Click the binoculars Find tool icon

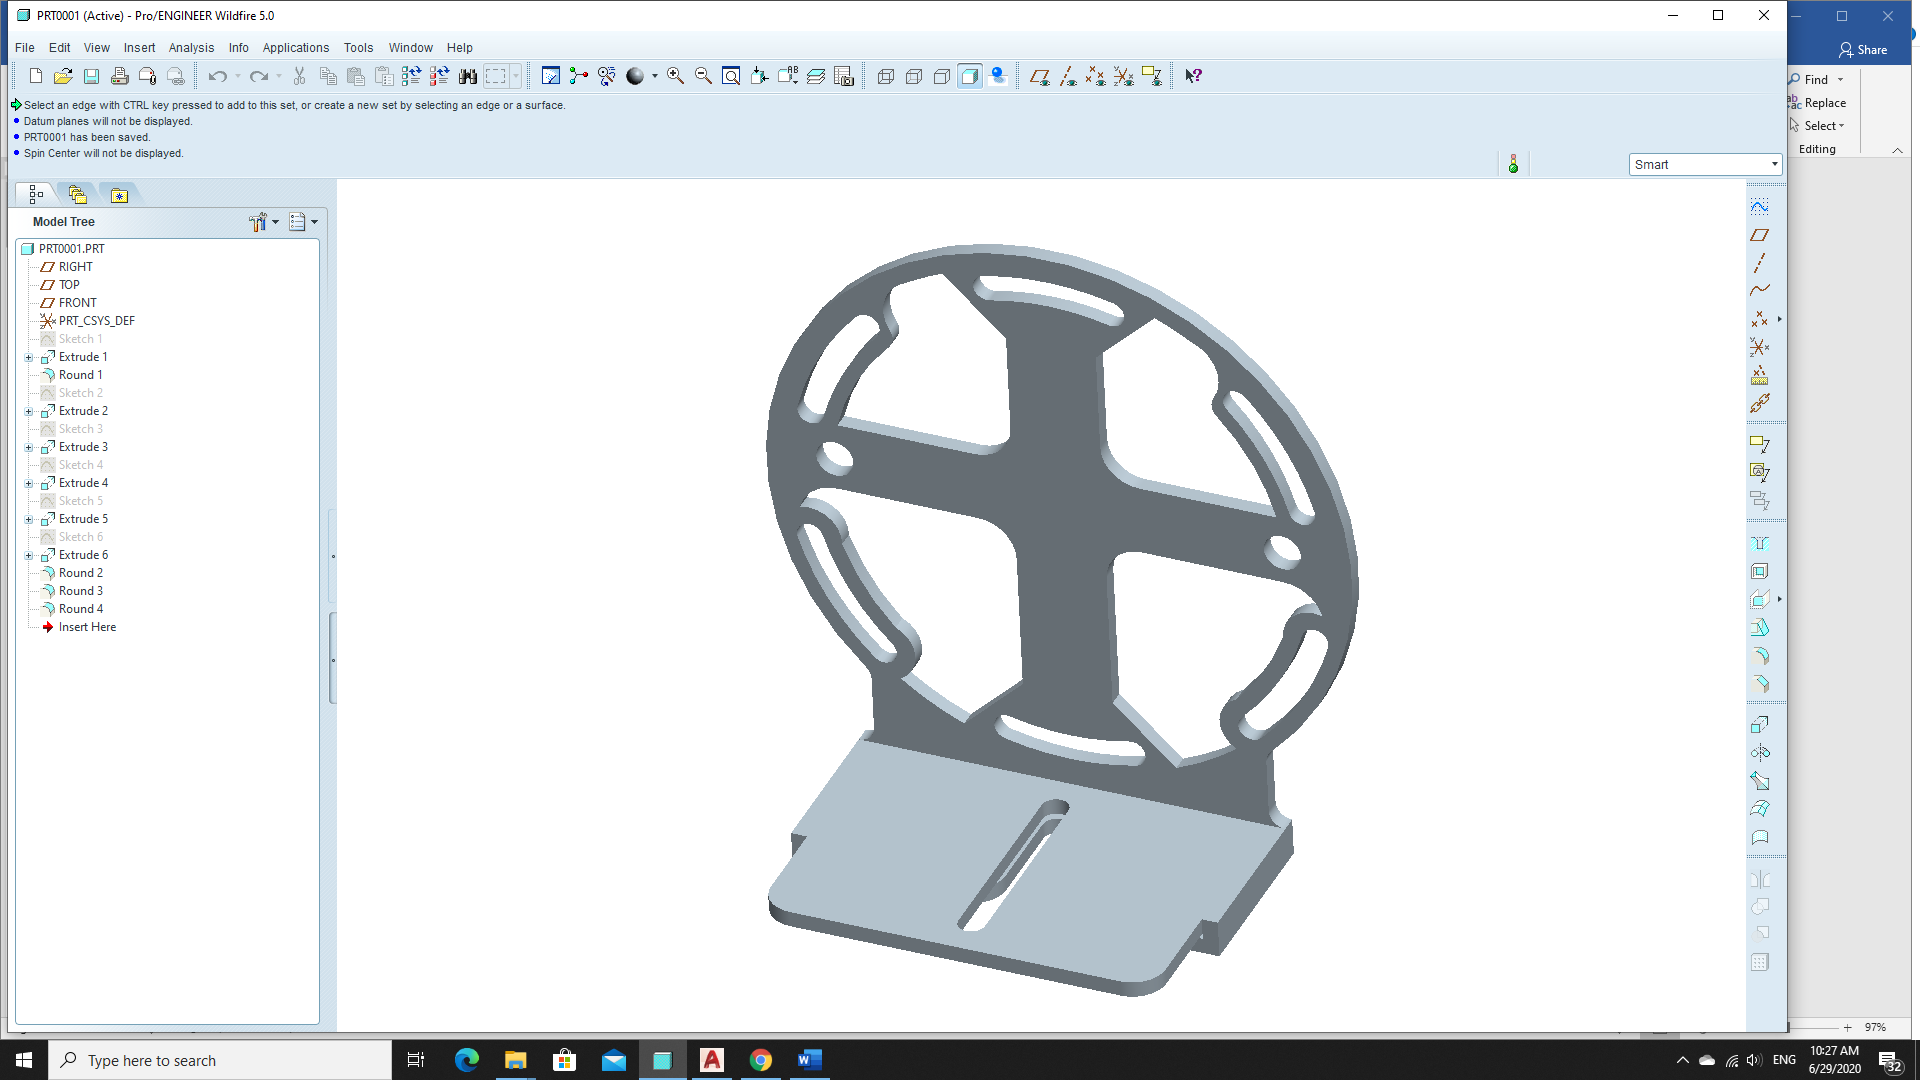(467, 76)
